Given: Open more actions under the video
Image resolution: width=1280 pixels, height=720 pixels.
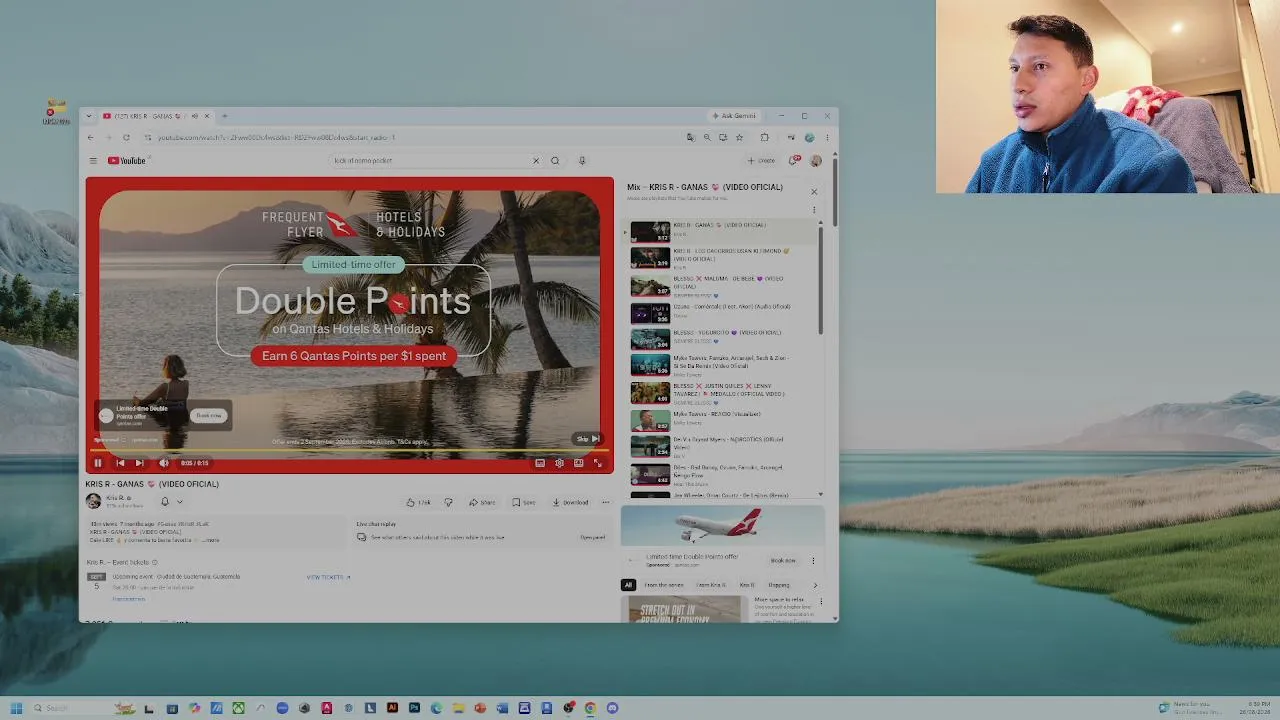Looking at the screenshot, I should (x=605, y=502).
